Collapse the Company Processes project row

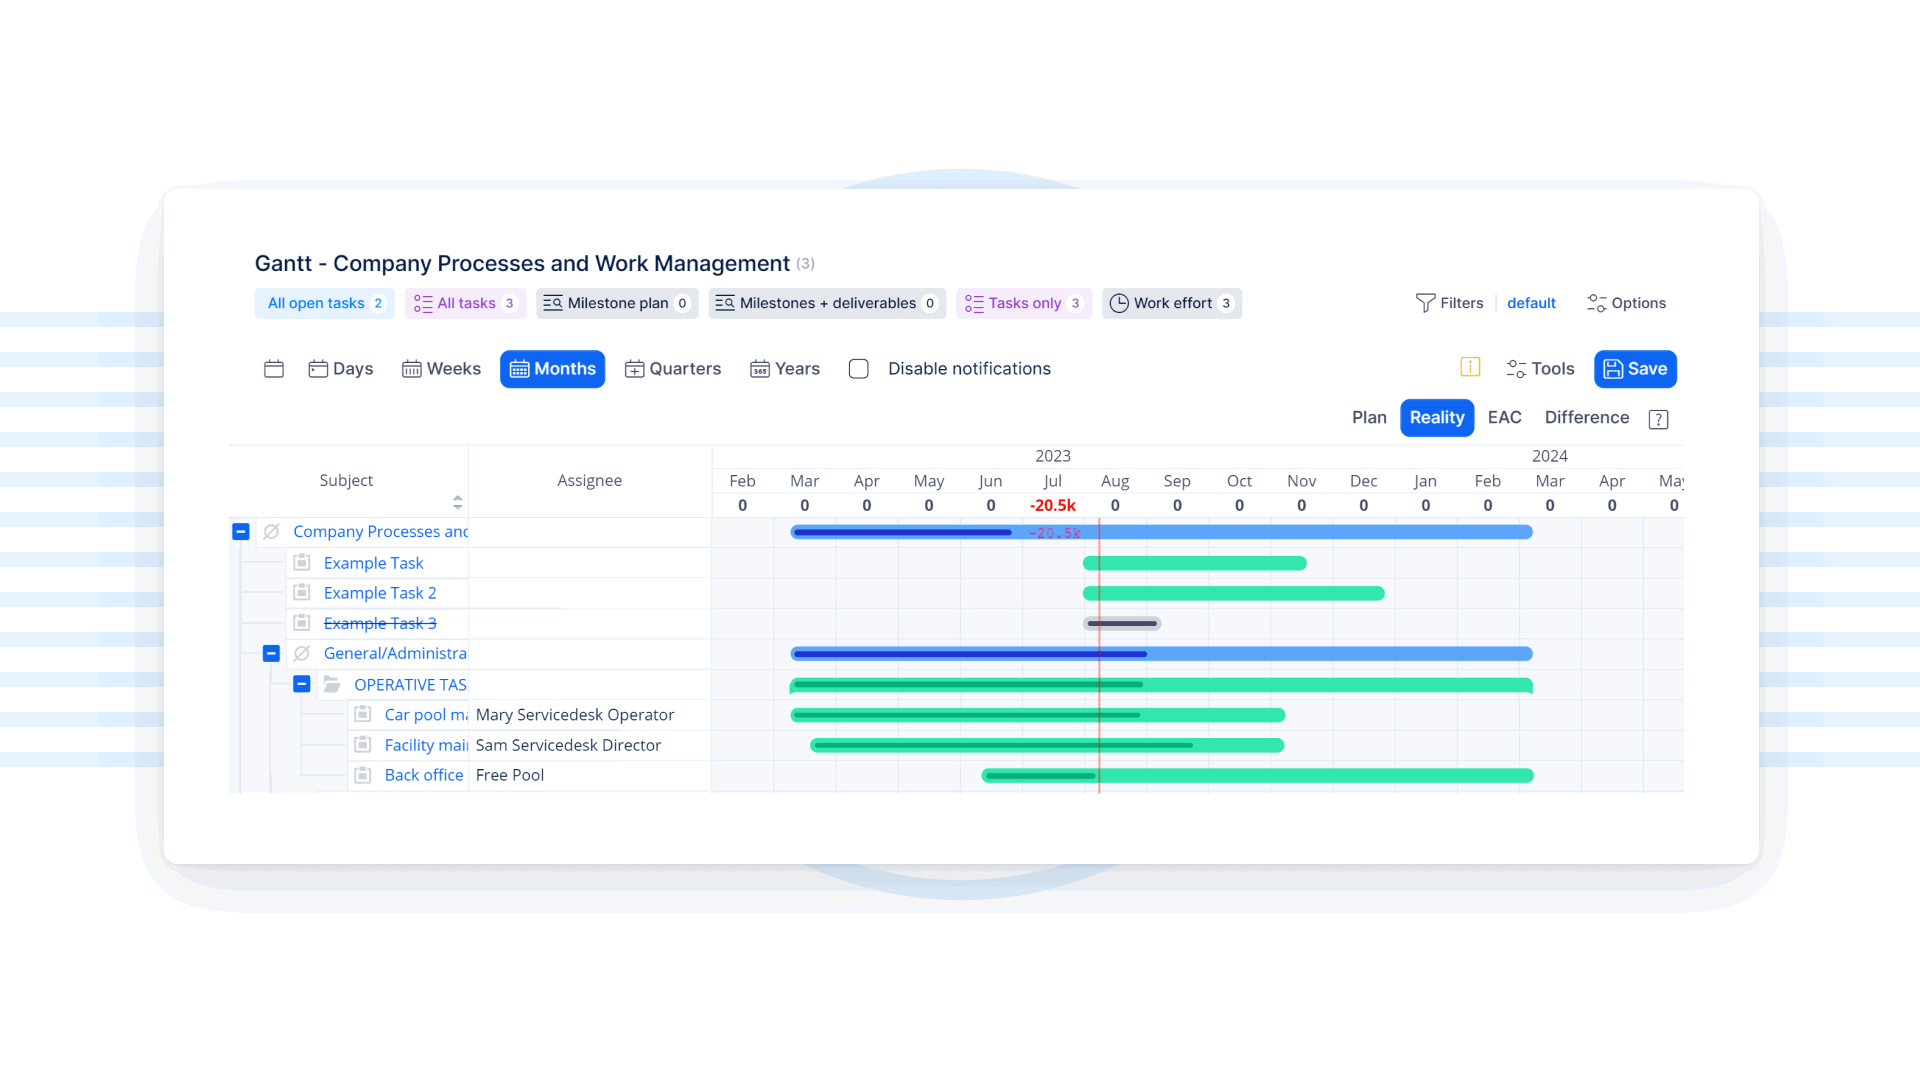[x=240, y=532]
